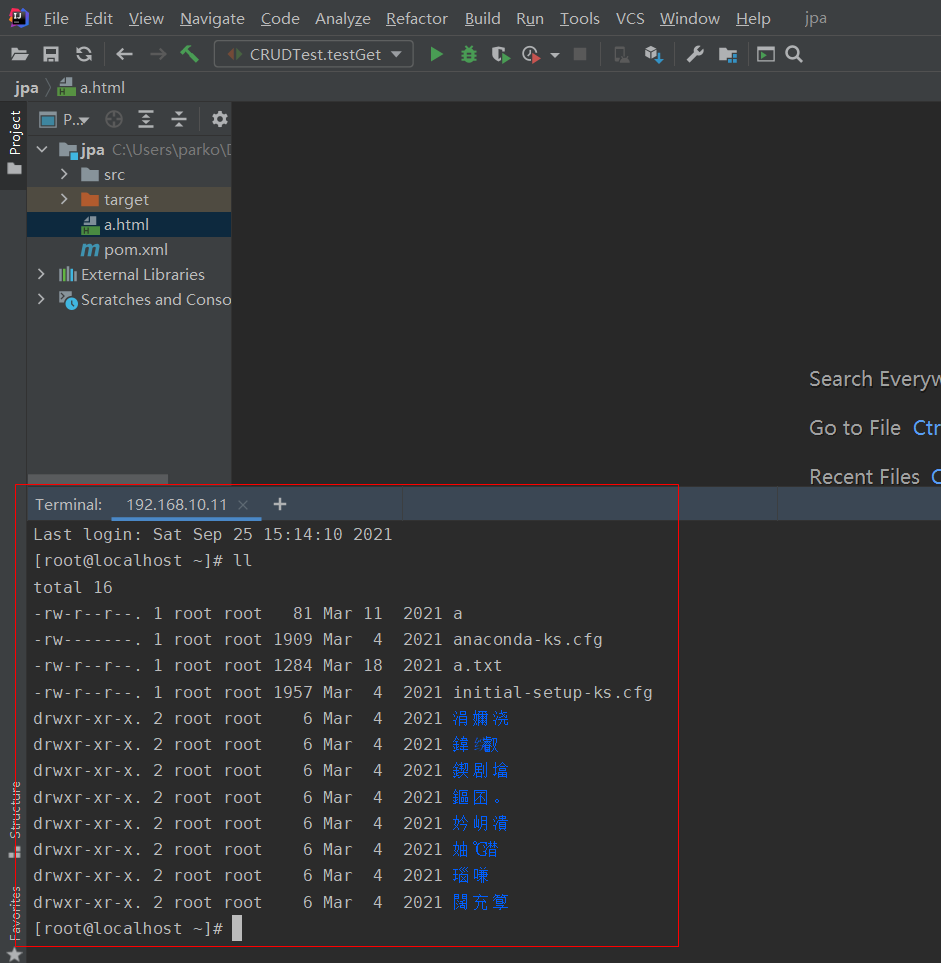Open the Analyze menu
The image size is (941, 963).
pos(343,19)
